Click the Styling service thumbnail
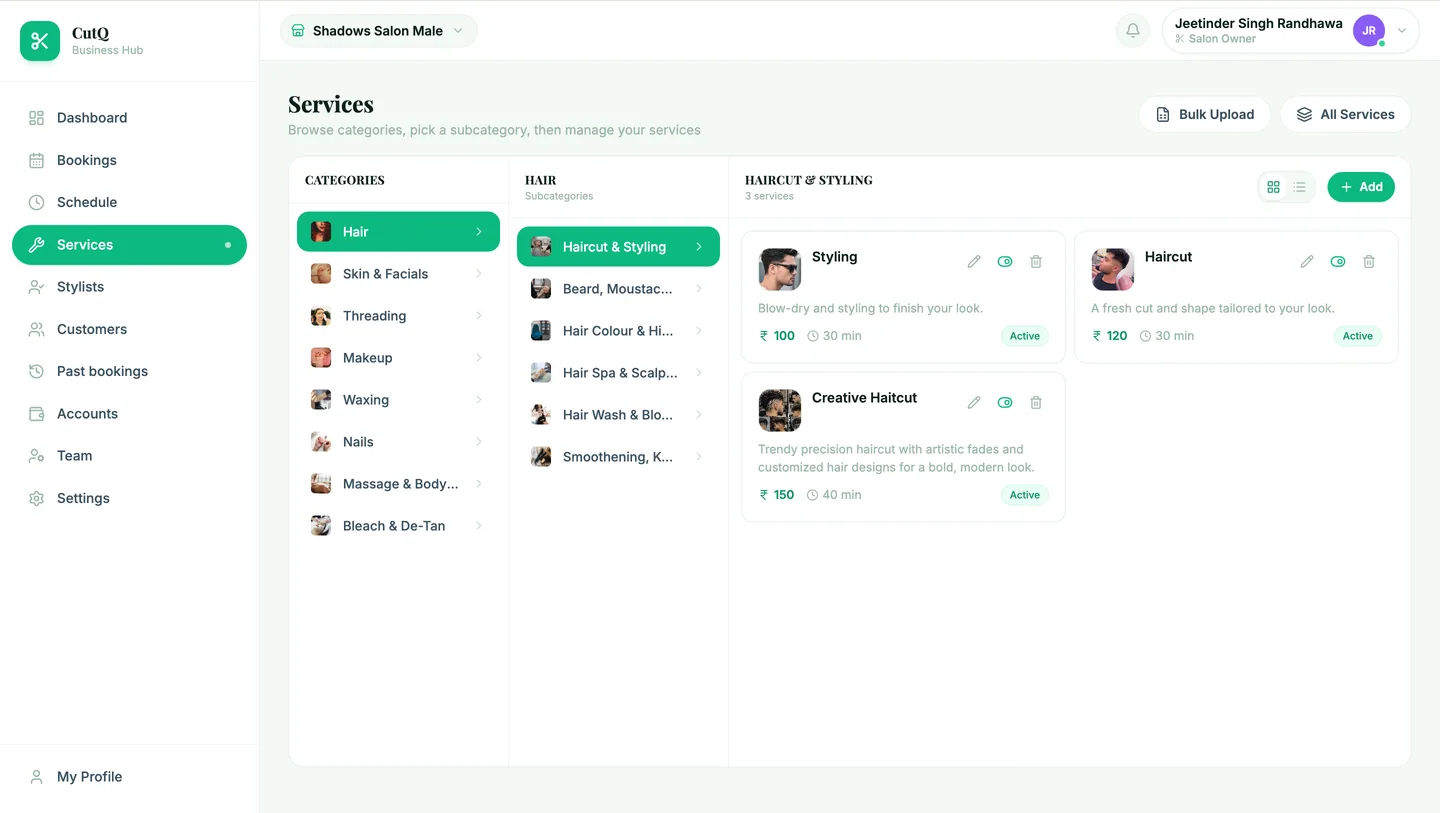This screenshot has height=813, width=1440. (x=780, y=270)
